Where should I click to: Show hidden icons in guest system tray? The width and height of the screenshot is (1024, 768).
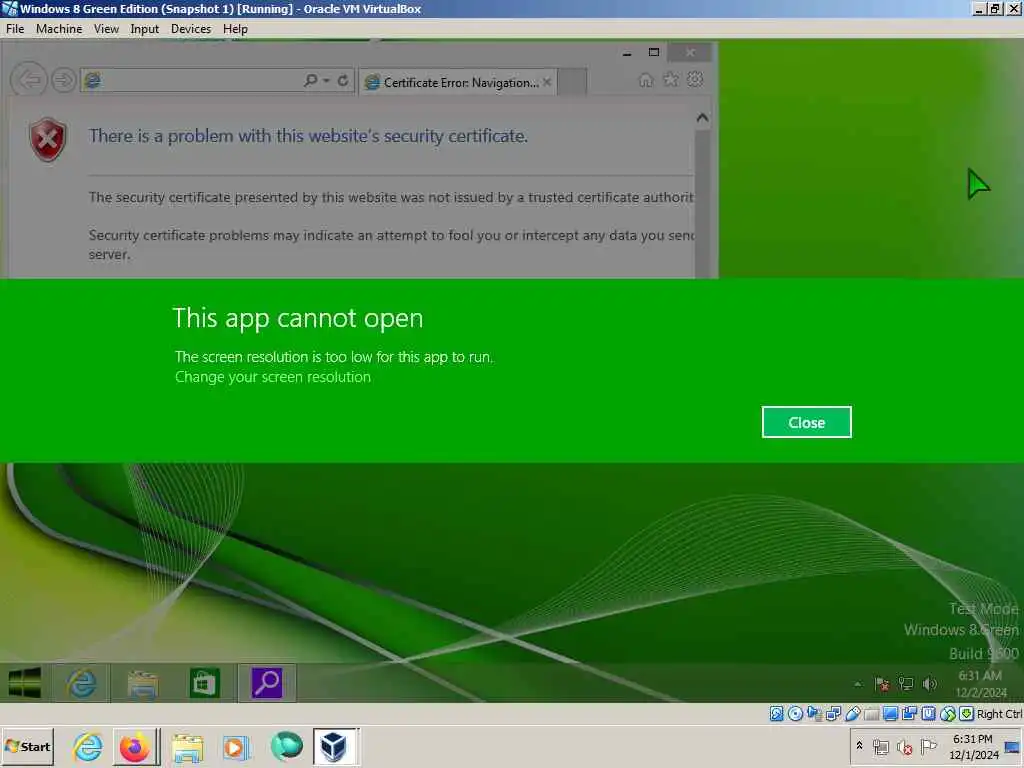coord(858,684)
